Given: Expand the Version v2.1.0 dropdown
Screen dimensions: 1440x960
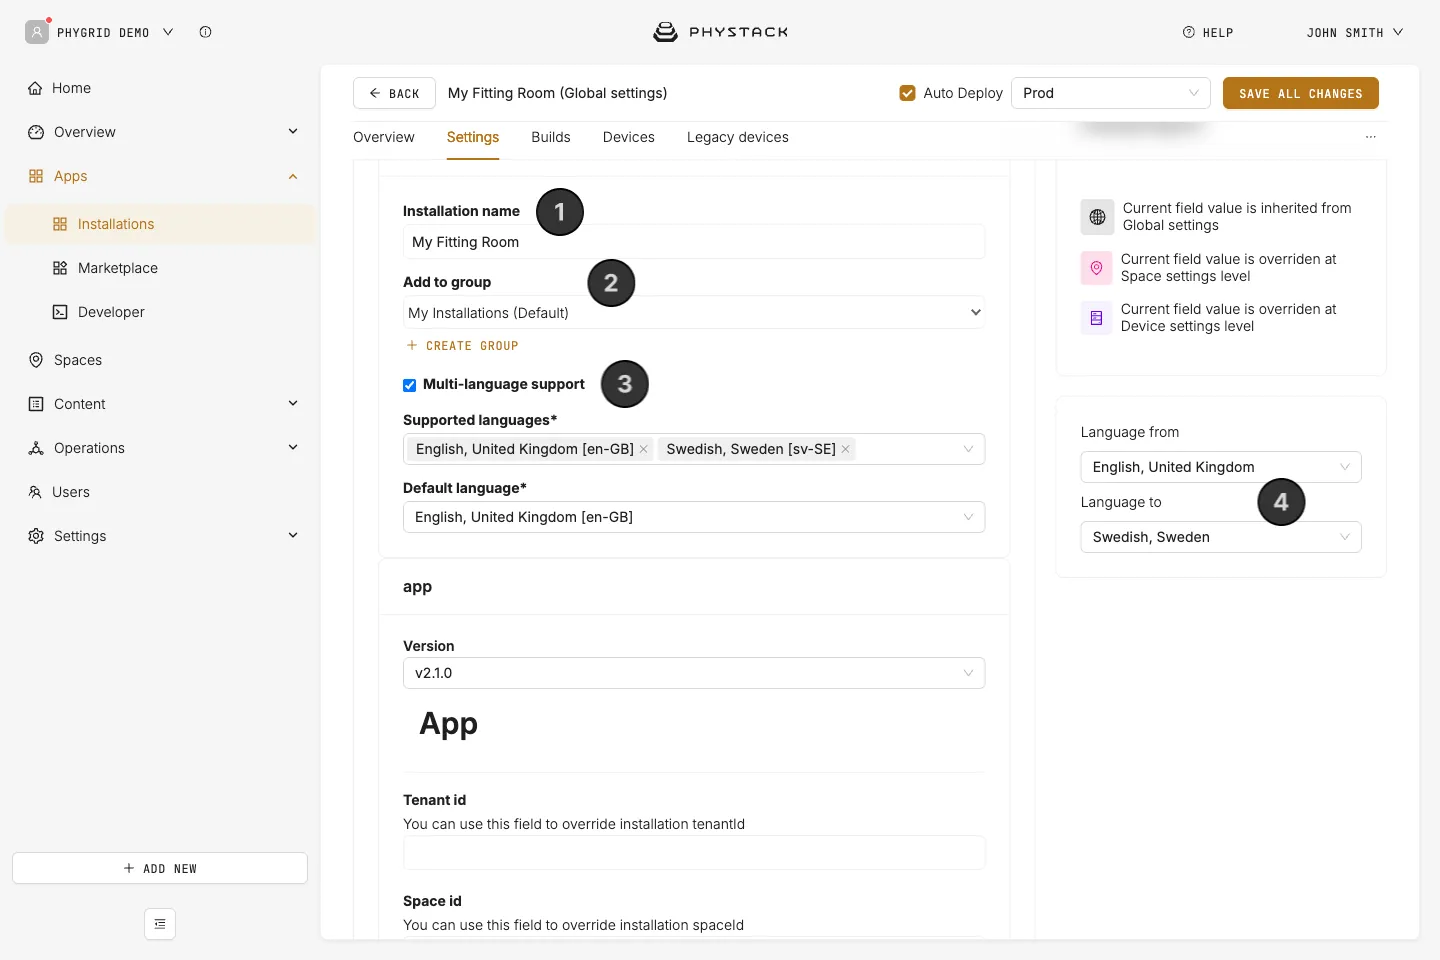Looking at the screenshot, I should (x=694, y=673).
